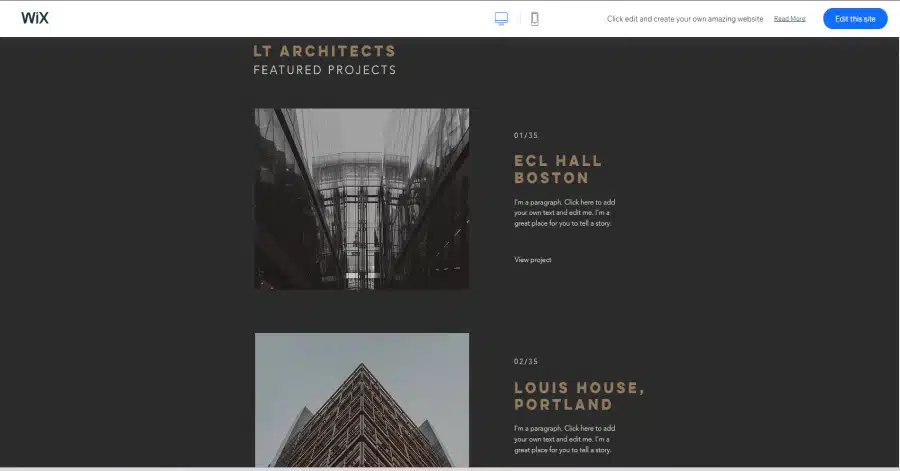This screenshot has width=900, height=471.
Task: Click the Wix logo
Action: (x=35, y=18)
